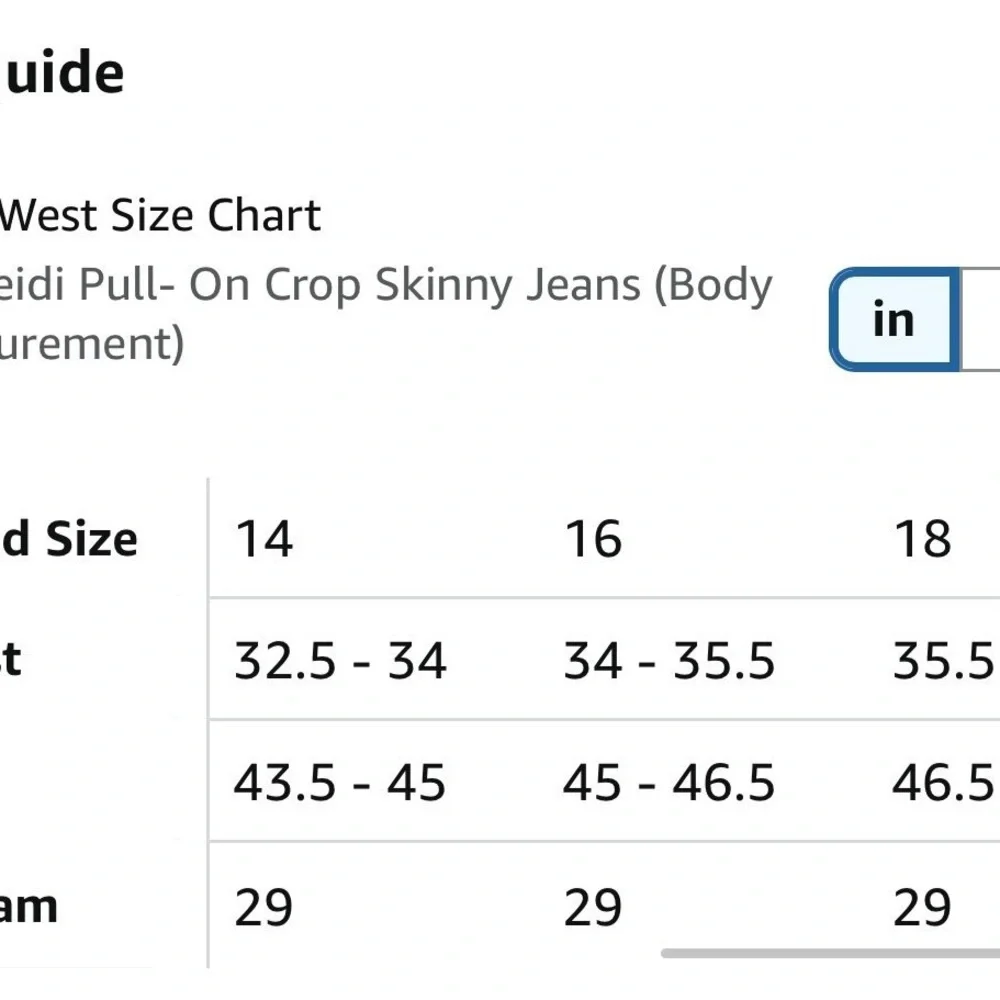Click the size 14 column header
The height and width of the screenshot is (1000, 1000).
264,539
